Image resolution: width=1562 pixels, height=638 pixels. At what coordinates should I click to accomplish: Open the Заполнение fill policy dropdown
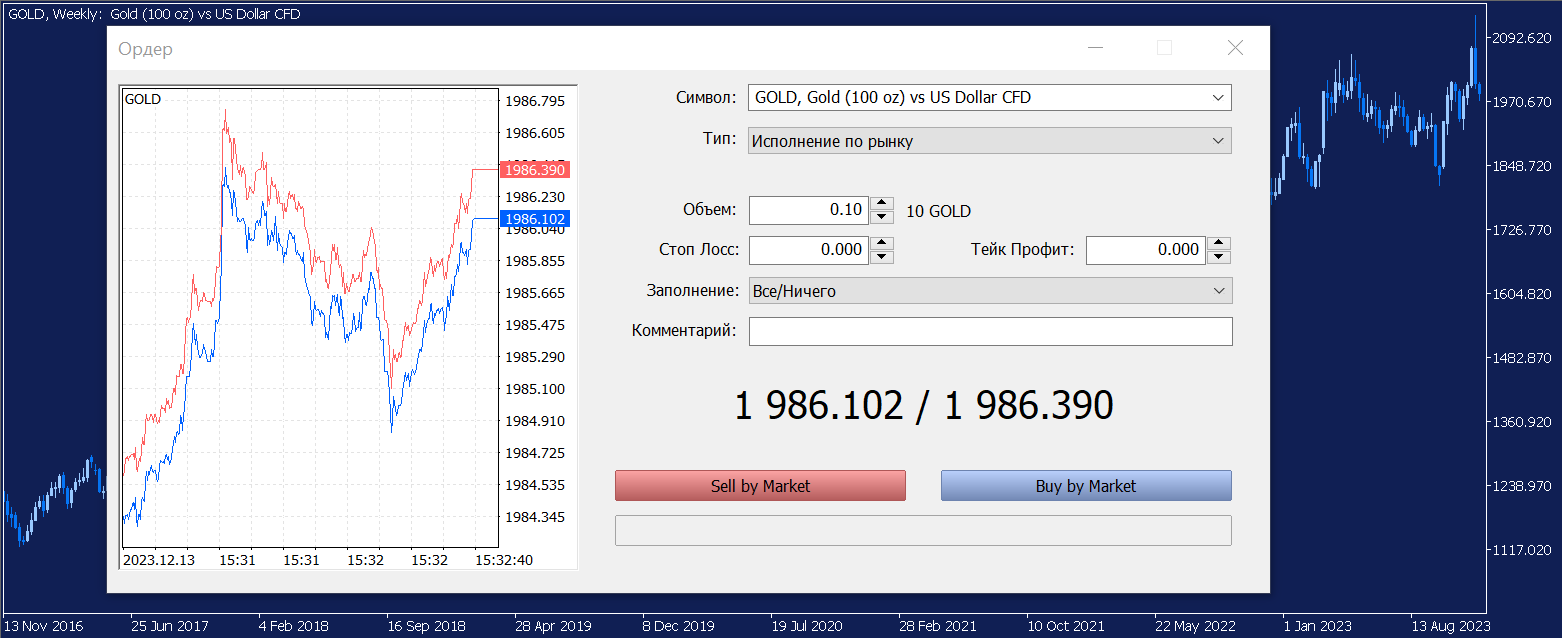point(990,291)
